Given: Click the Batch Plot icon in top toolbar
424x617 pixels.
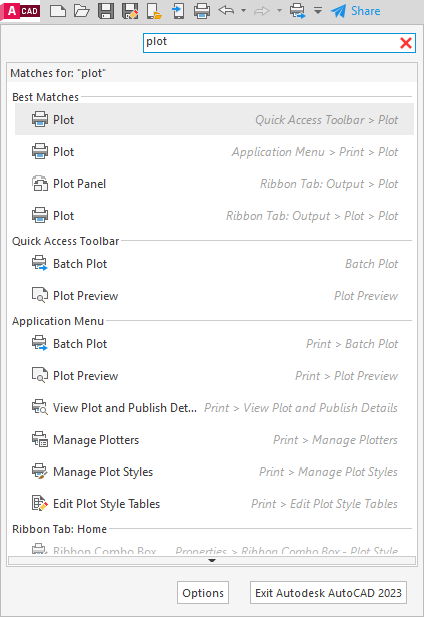Looking at the screenshot, I should (x=298, y=11).
